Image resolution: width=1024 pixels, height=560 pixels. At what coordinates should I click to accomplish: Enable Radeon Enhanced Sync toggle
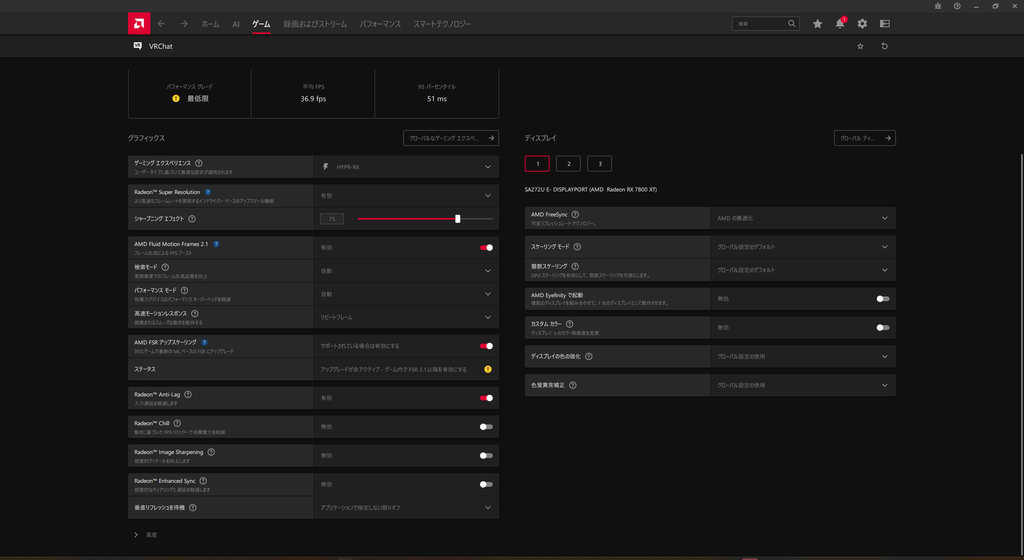pos(486,484)
